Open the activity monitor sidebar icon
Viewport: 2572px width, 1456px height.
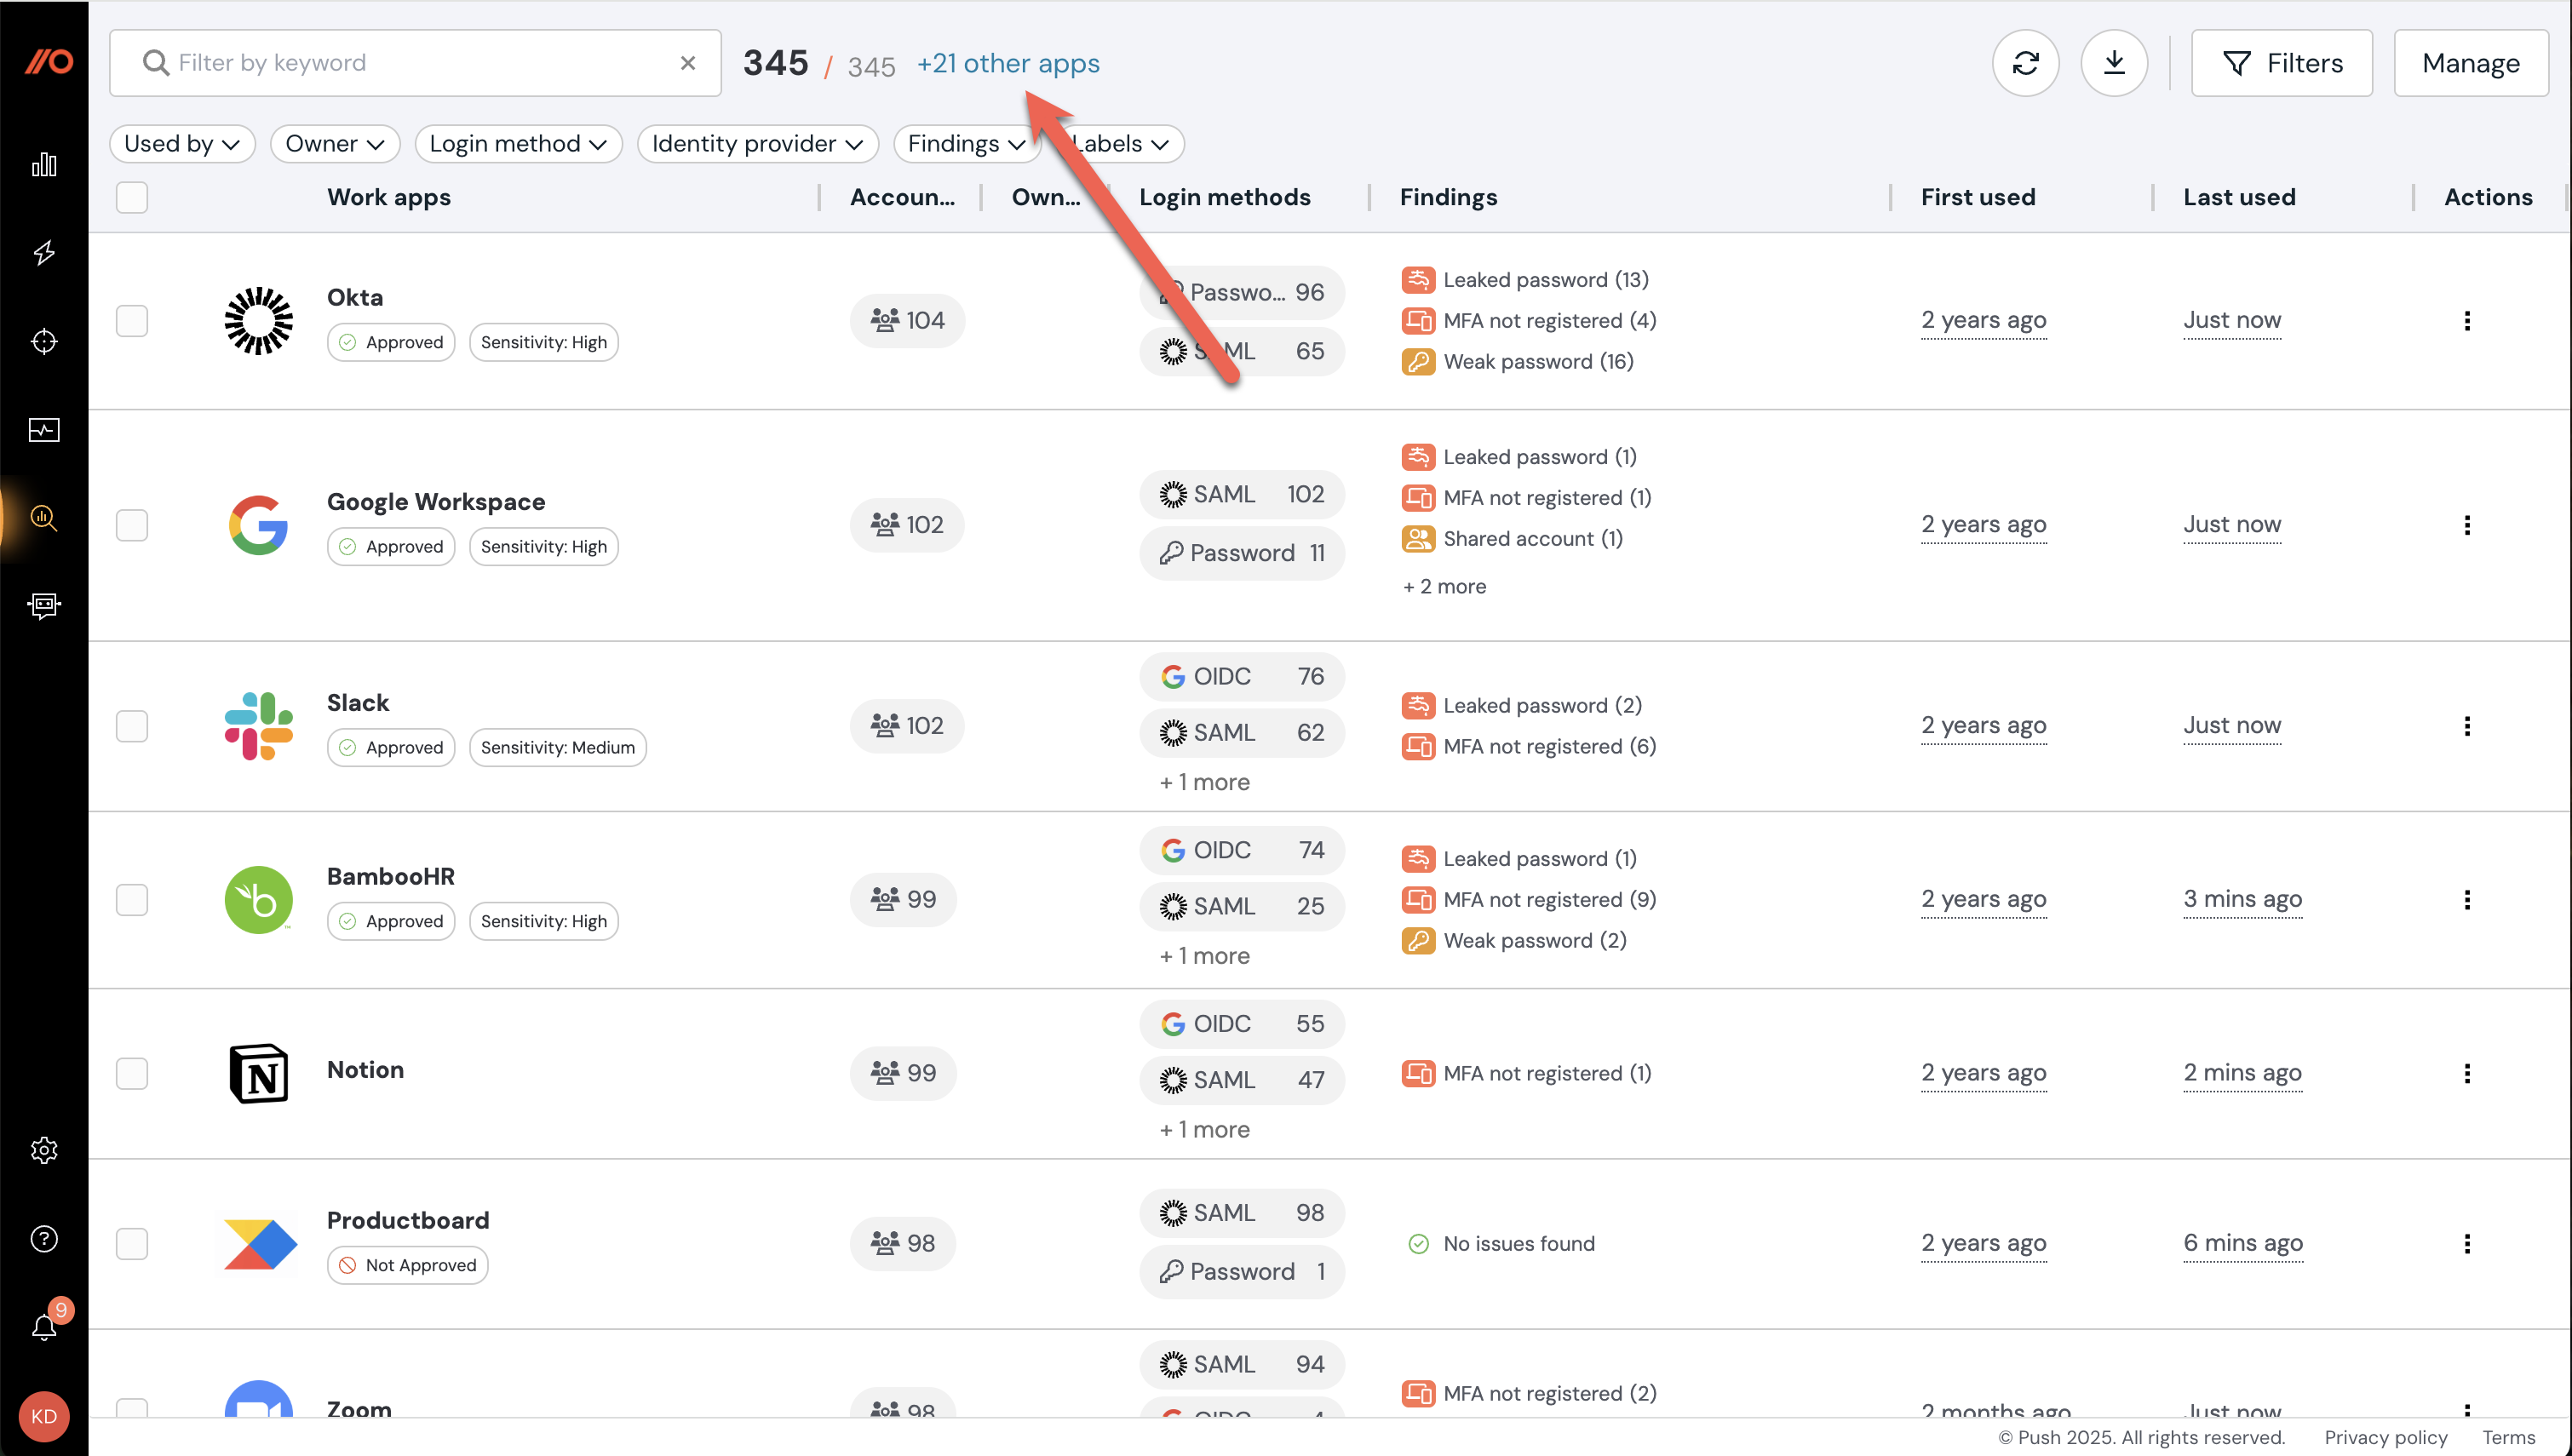pyautogui.click(x=44, y=429)
